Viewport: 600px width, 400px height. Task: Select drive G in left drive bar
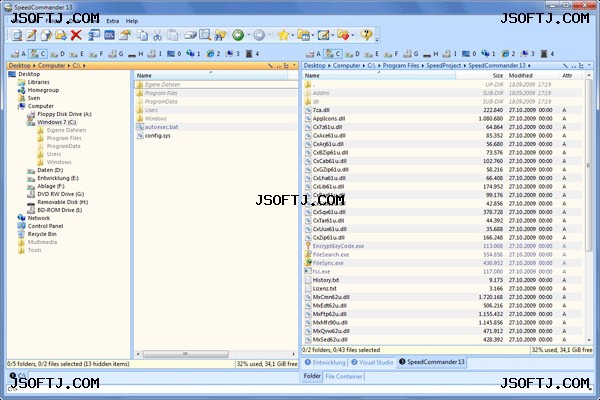coord(116,54)
